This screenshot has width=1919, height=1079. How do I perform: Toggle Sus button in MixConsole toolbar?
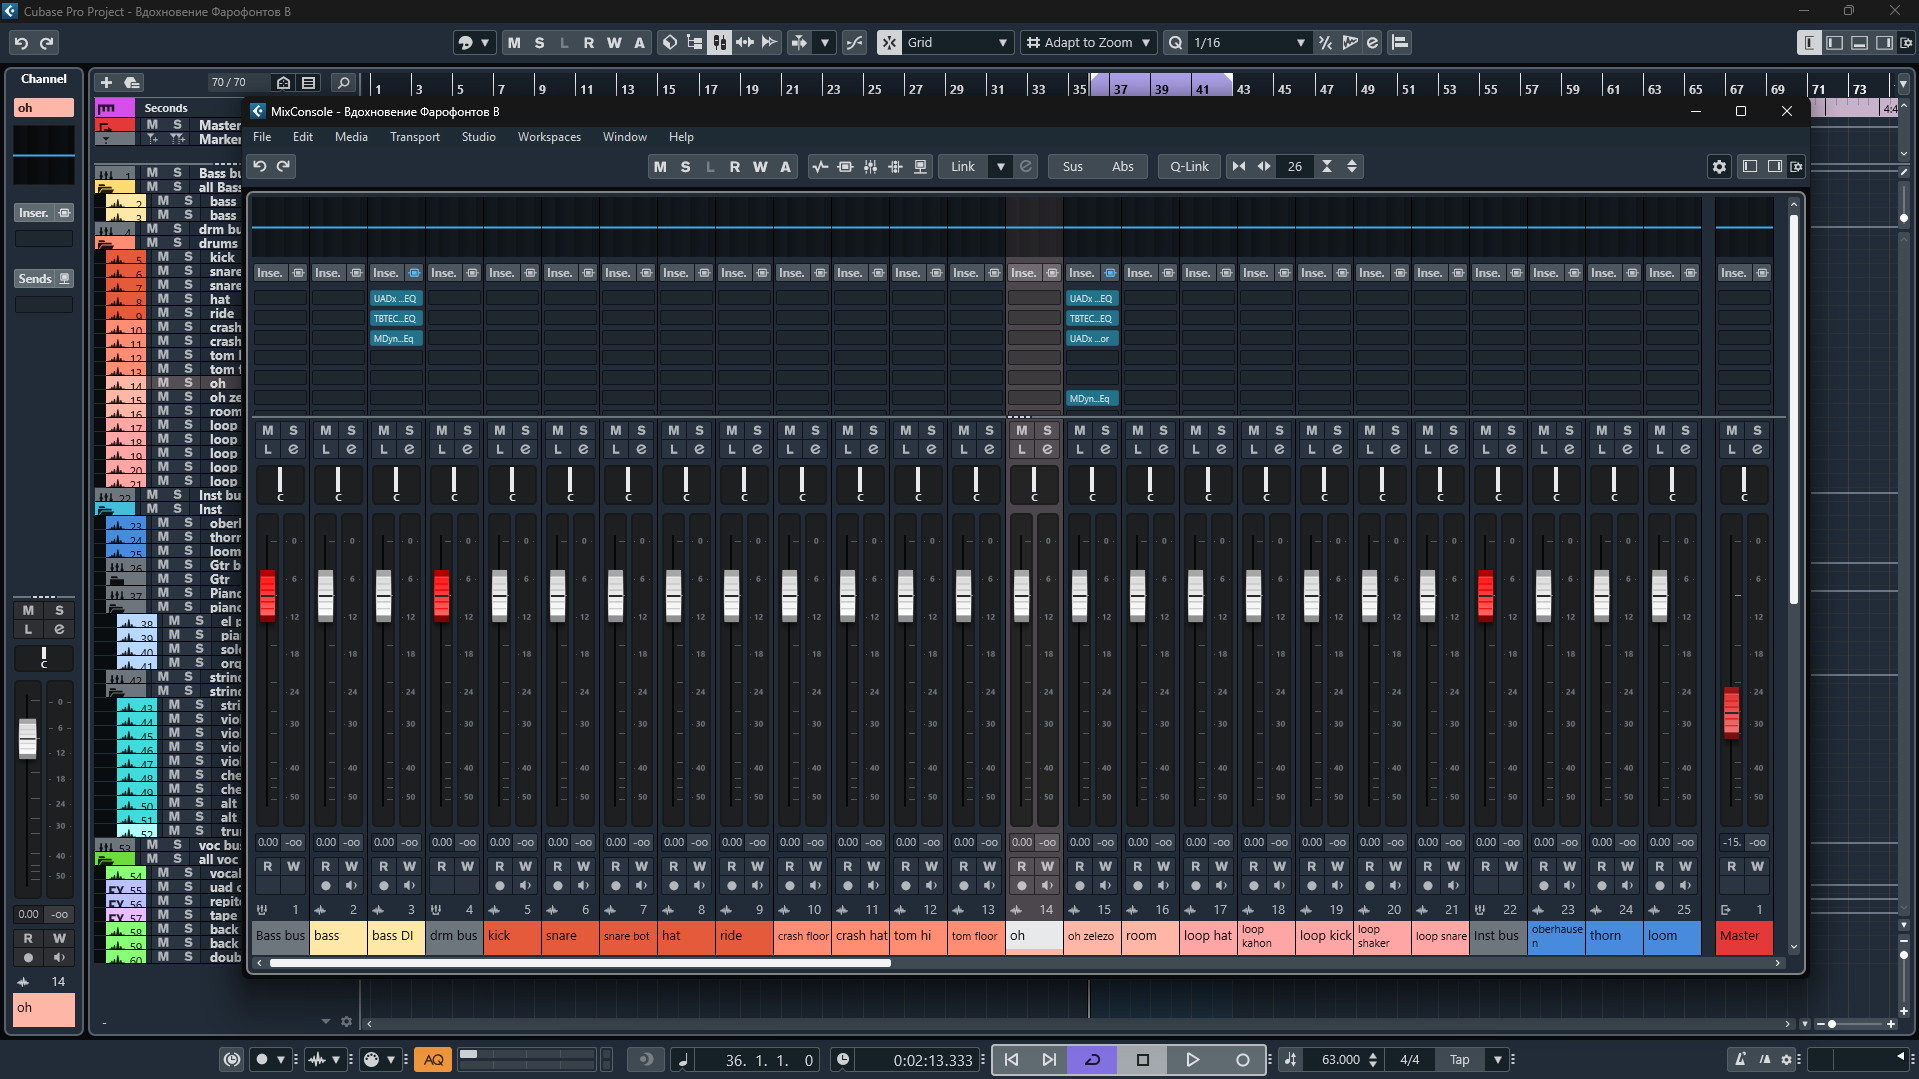[1073, 167]
